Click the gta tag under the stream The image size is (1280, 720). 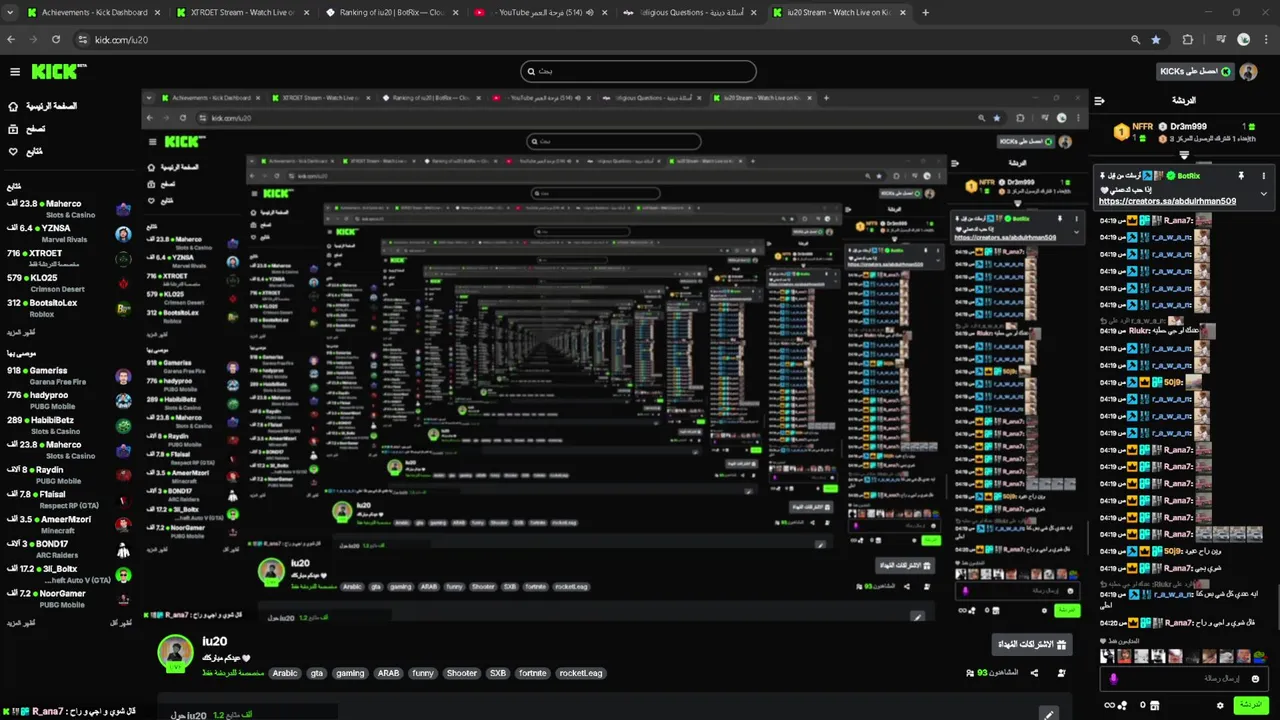[x=317, y=673]
